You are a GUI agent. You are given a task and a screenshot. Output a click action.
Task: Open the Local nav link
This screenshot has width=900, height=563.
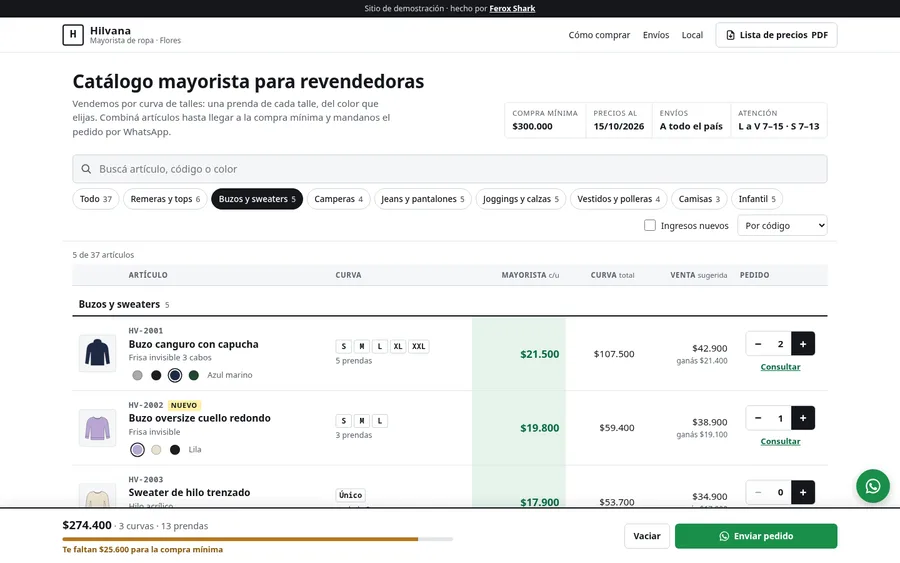(692, 35)
